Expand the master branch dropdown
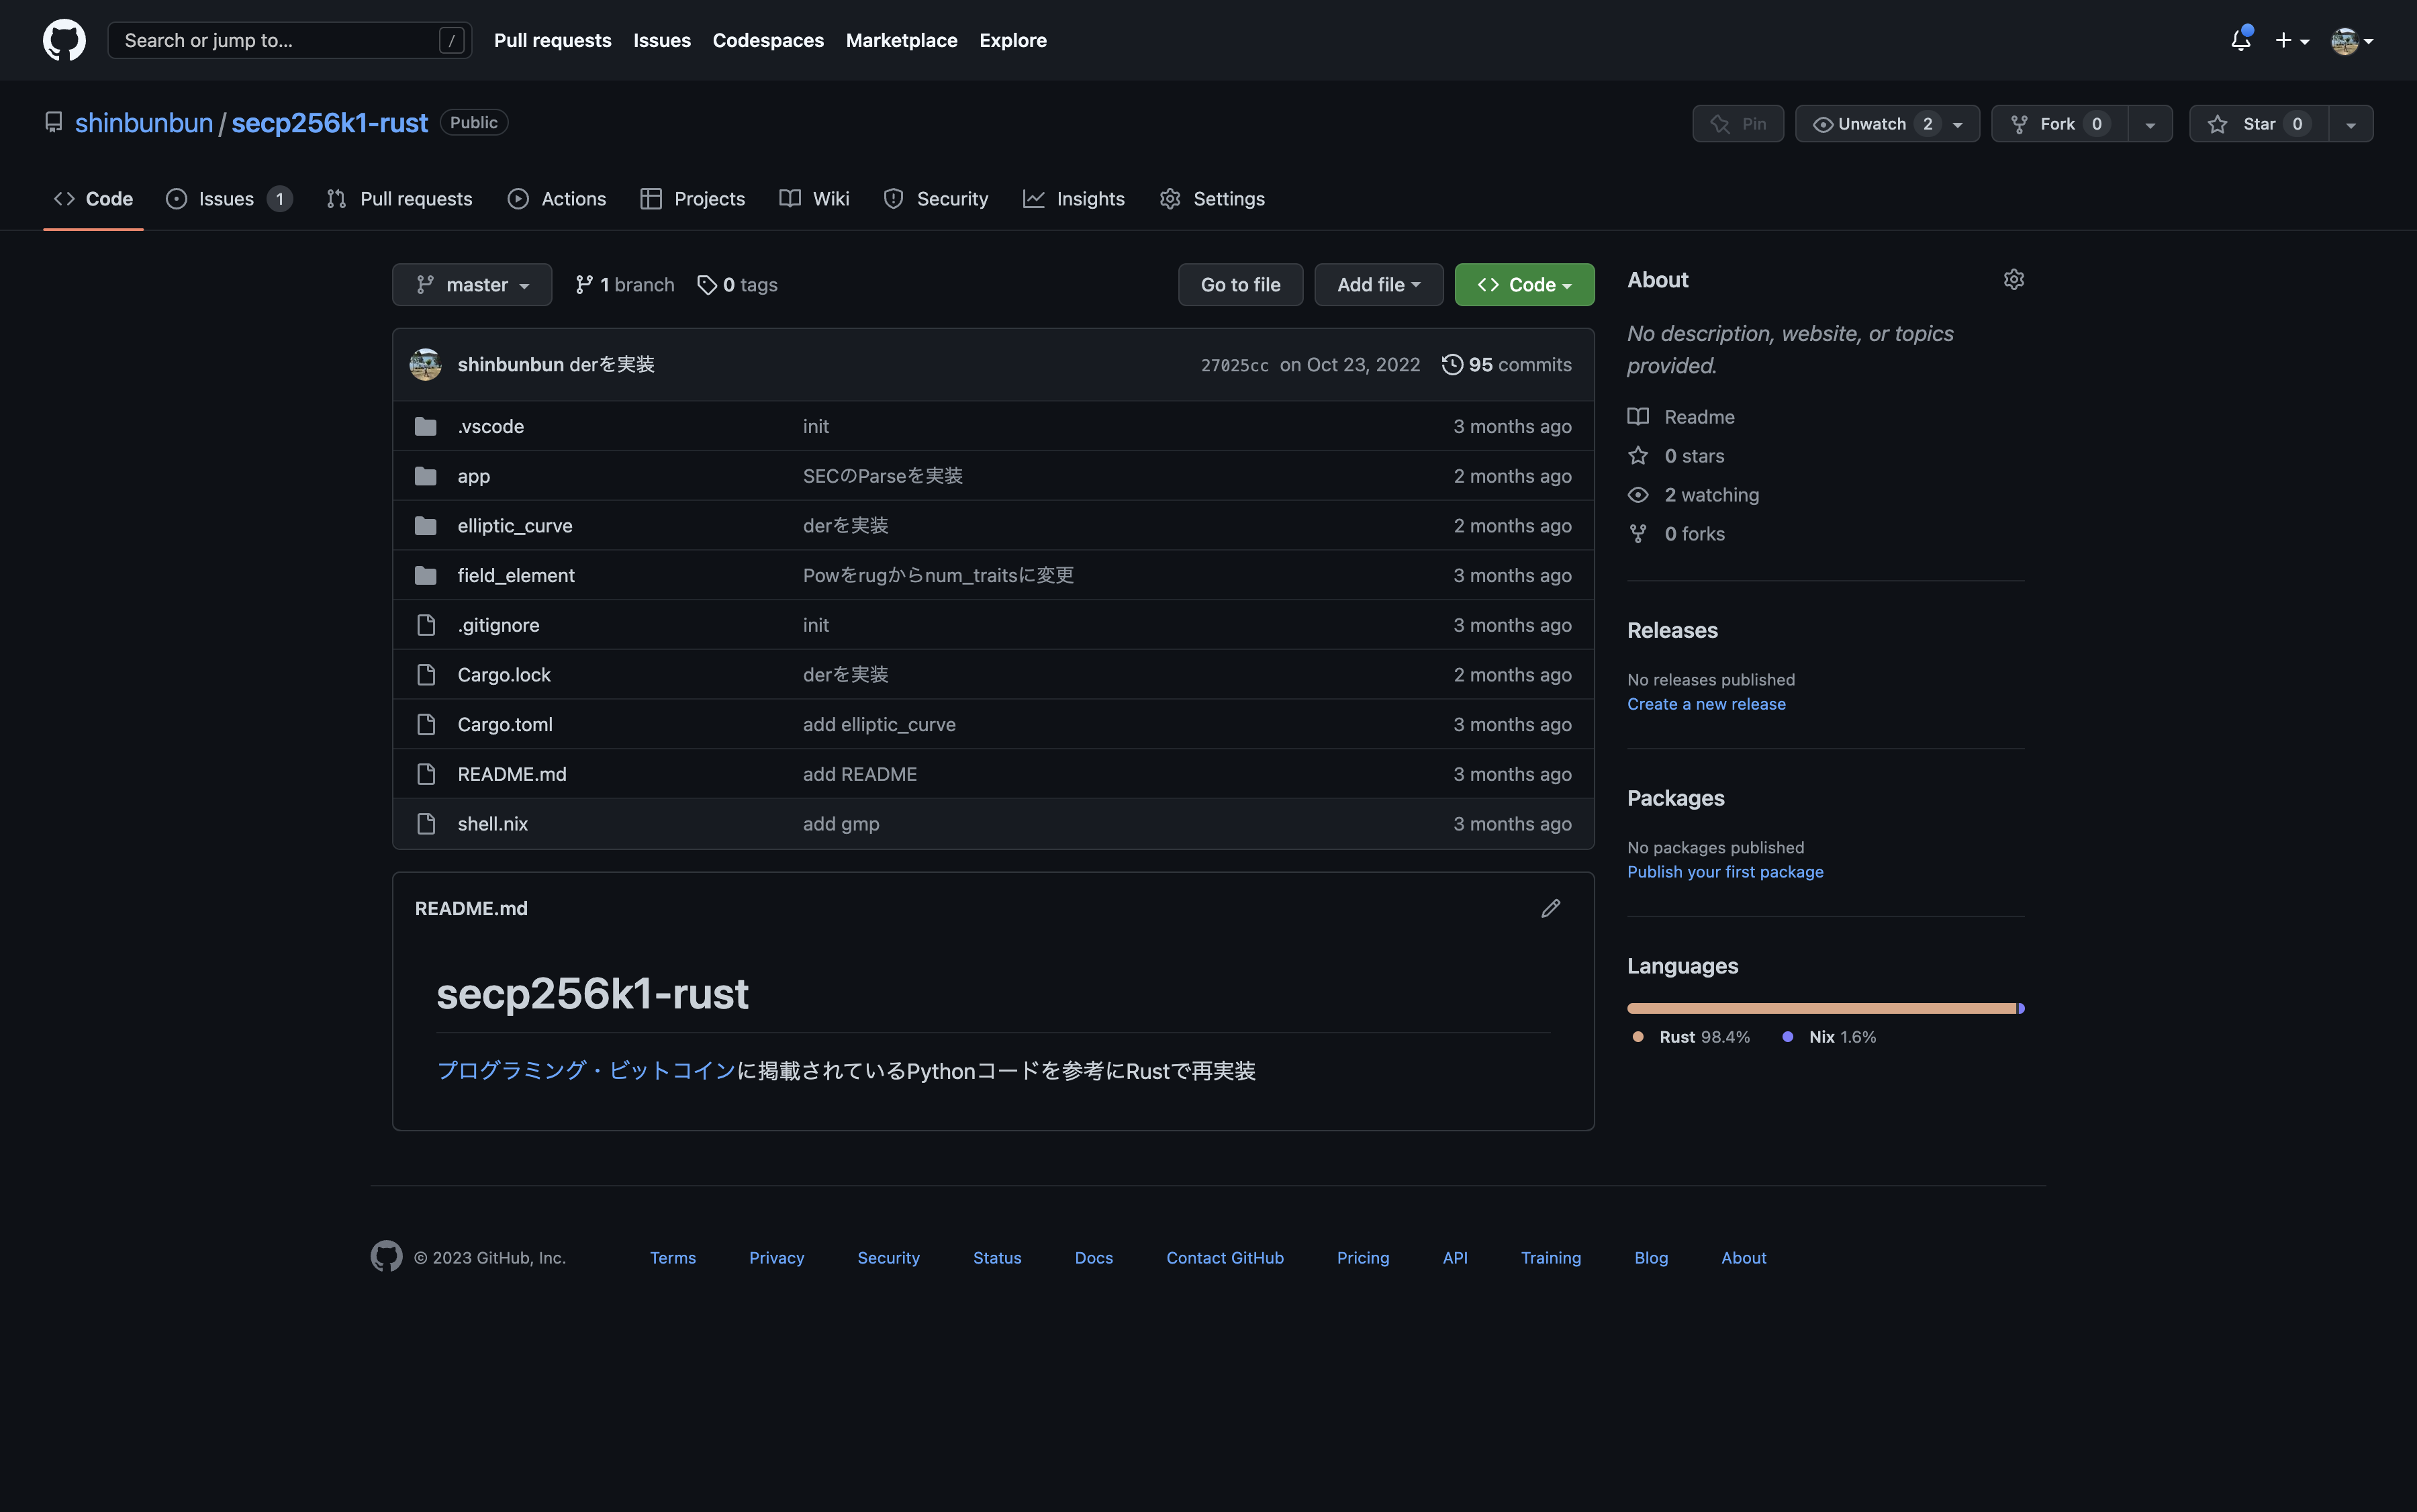Viewport: 2417px width, 1512px height. (x=472, y=285)
